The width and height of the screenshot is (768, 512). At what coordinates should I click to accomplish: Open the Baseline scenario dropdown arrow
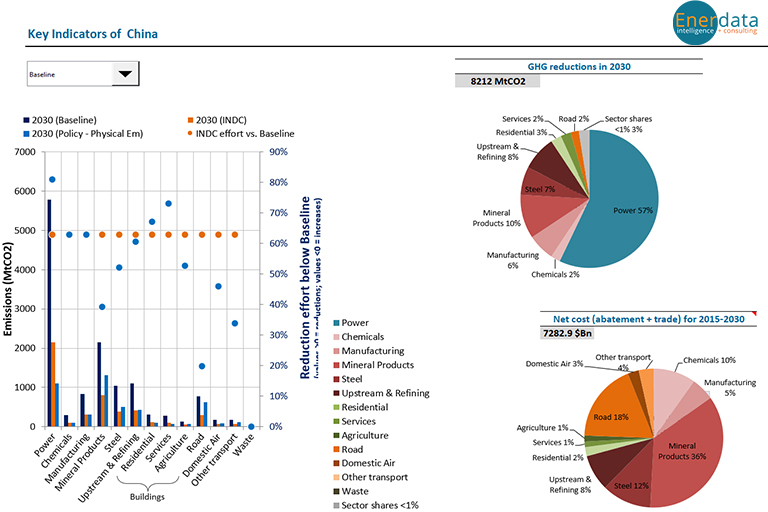(x=125, y=74)
